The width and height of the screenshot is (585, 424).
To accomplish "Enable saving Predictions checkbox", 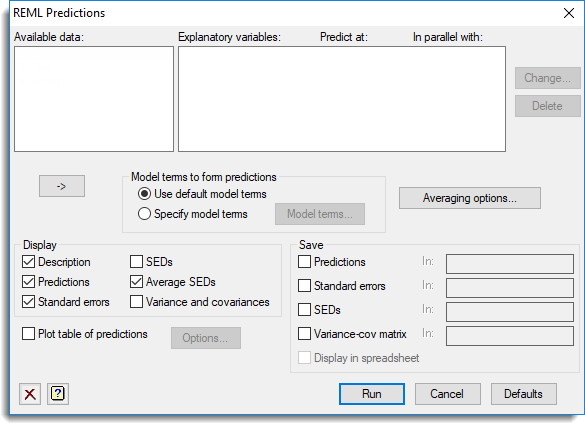I will 304,262.
